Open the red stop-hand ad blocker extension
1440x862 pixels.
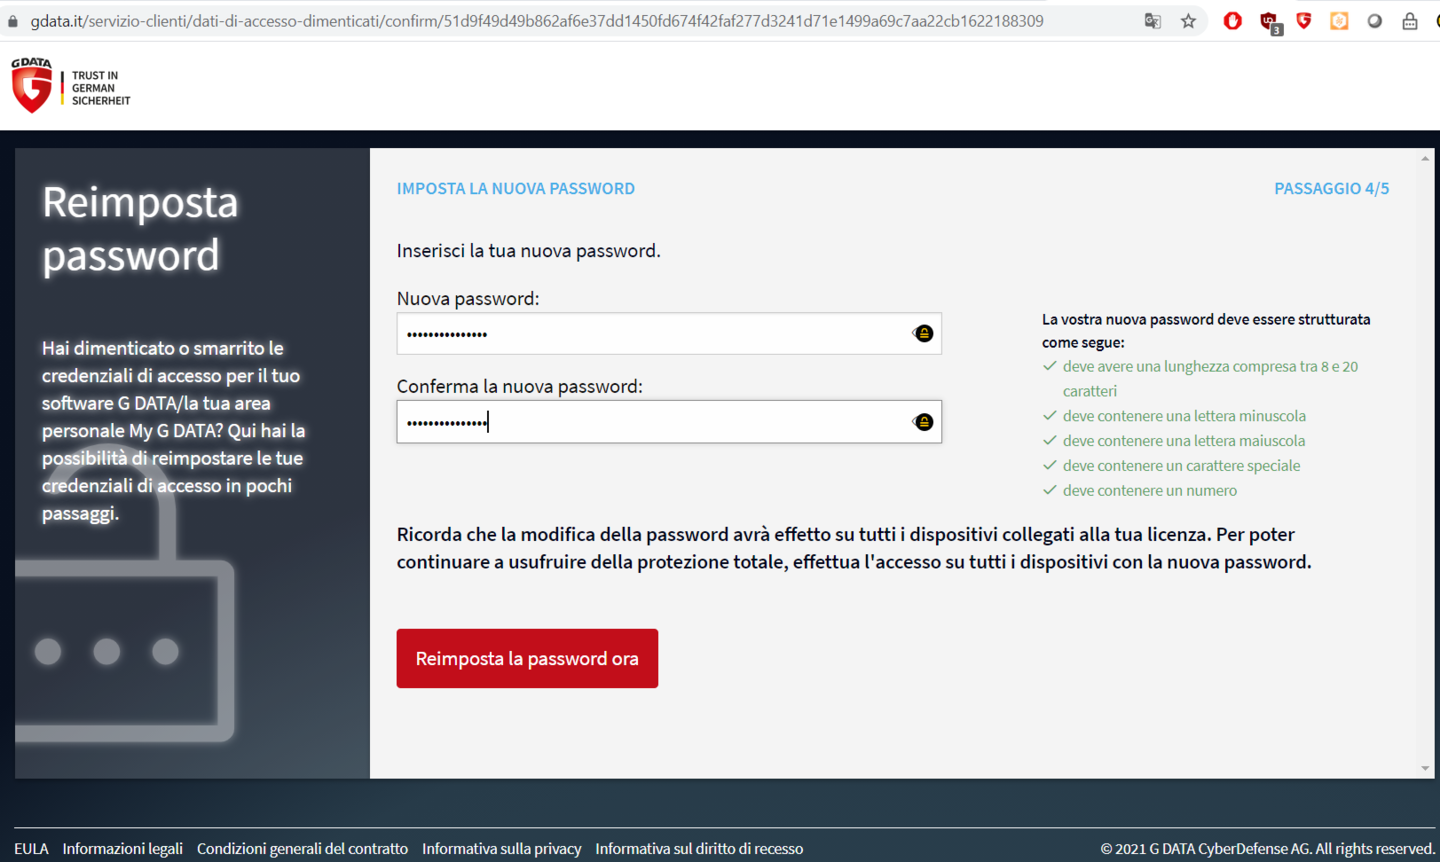[x=1232, y=21]
